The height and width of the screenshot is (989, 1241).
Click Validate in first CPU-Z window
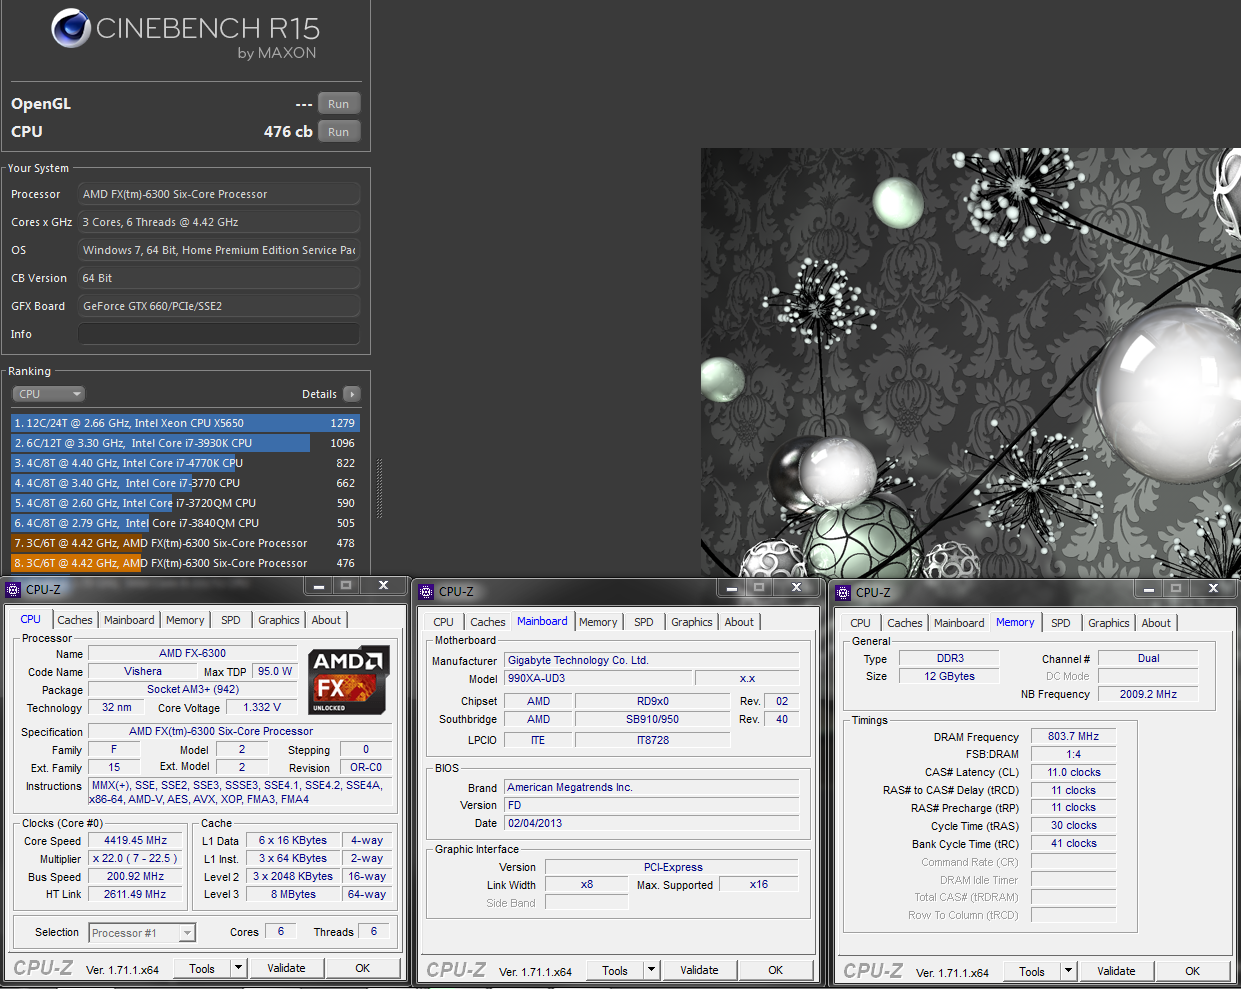tap(286, 968)
